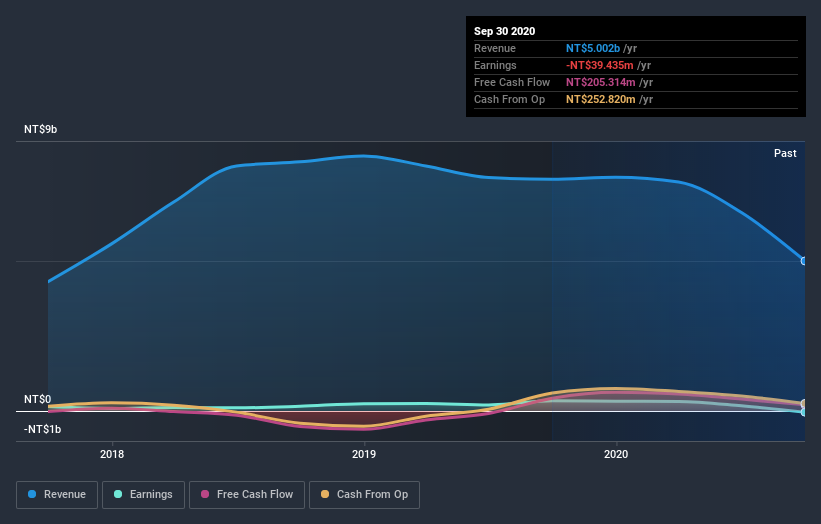This screenshot has height=524, width=821.
Task: Toggle the Revenue legend button
Action: [57, 495]
